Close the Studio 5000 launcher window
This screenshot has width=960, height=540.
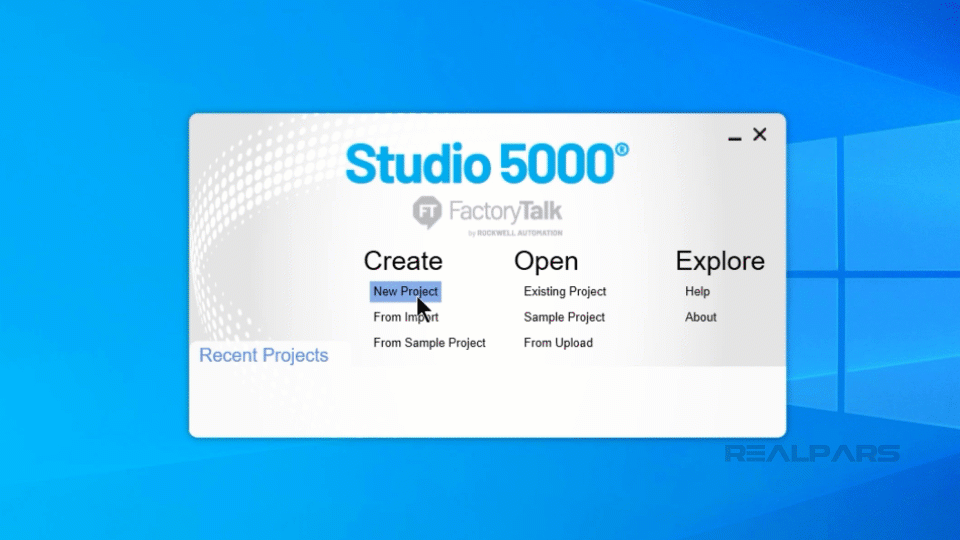(760, 135)
